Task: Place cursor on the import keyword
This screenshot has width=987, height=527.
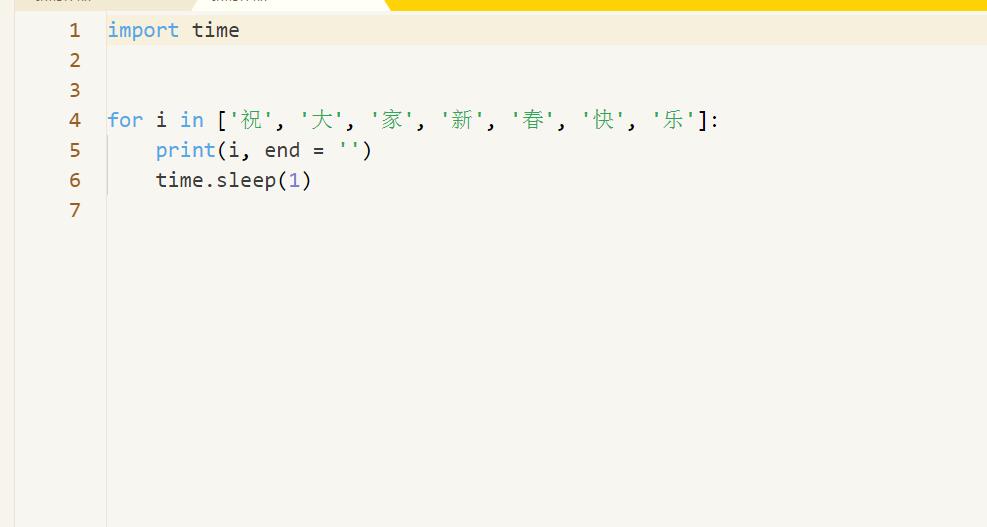Action: point(143,30)
